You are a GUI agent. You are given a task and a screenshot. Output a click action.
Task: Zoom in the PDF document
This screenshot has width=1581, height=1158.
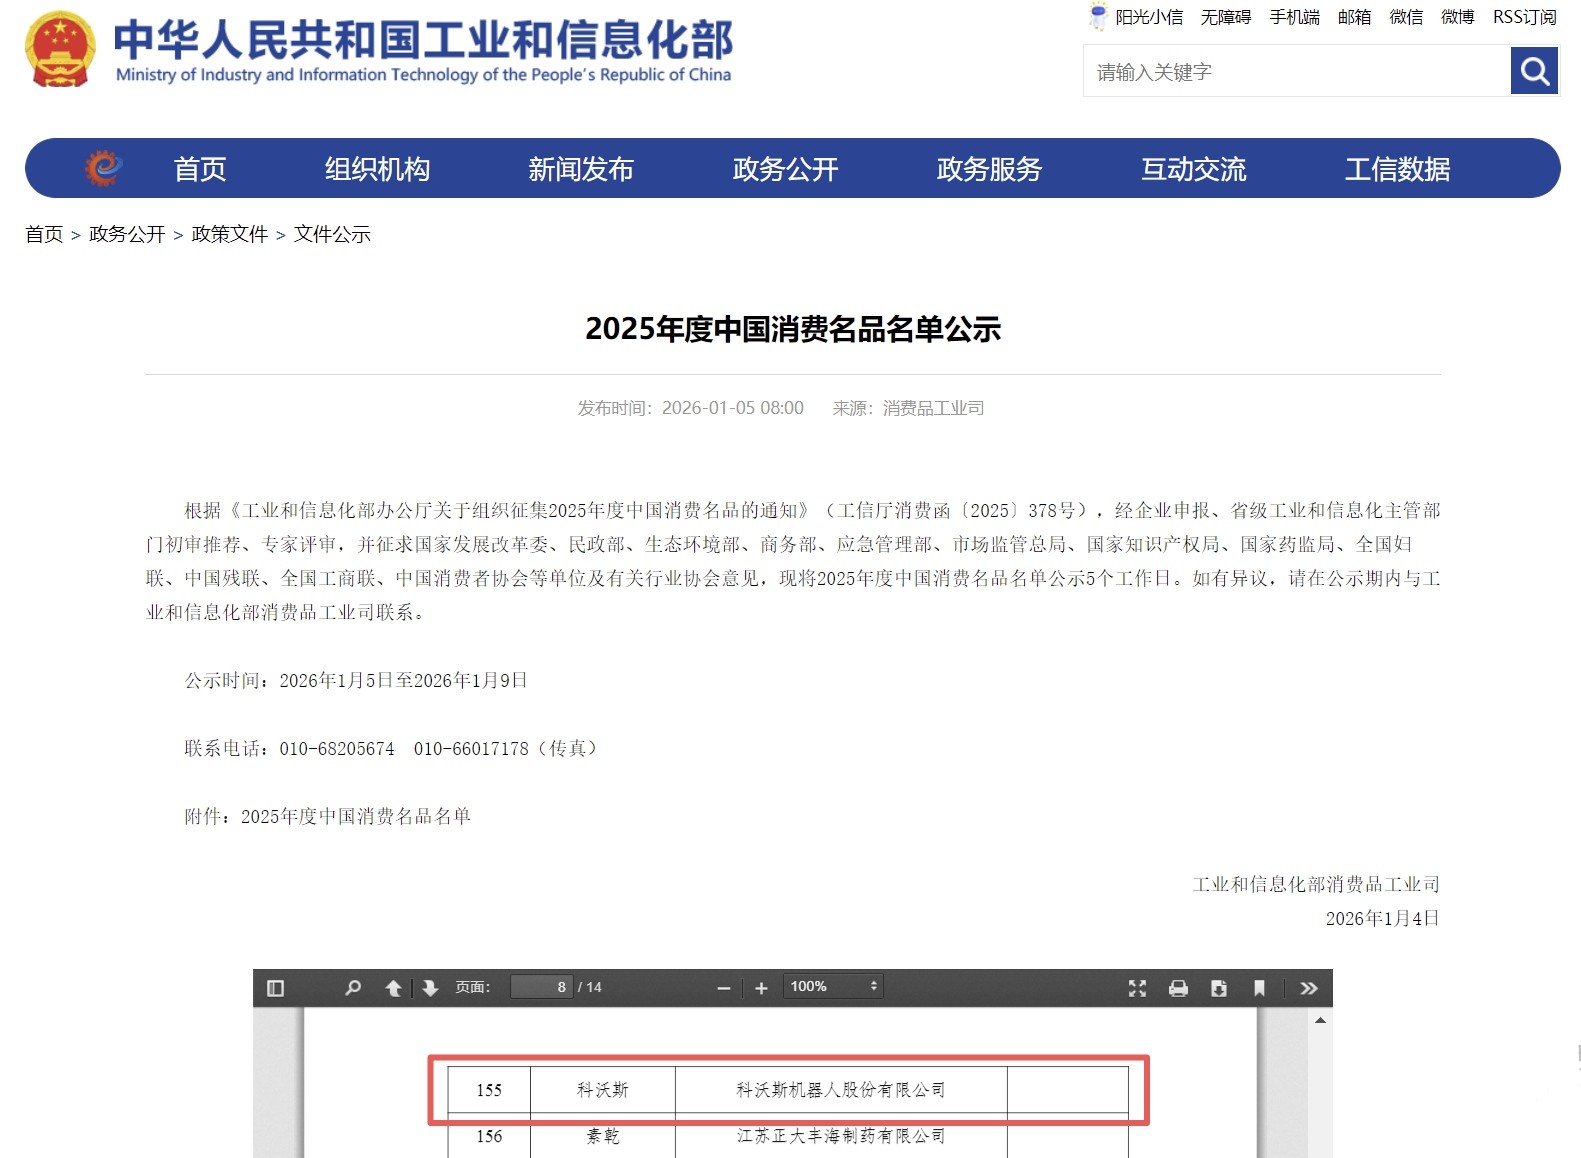tap(761, 988)
